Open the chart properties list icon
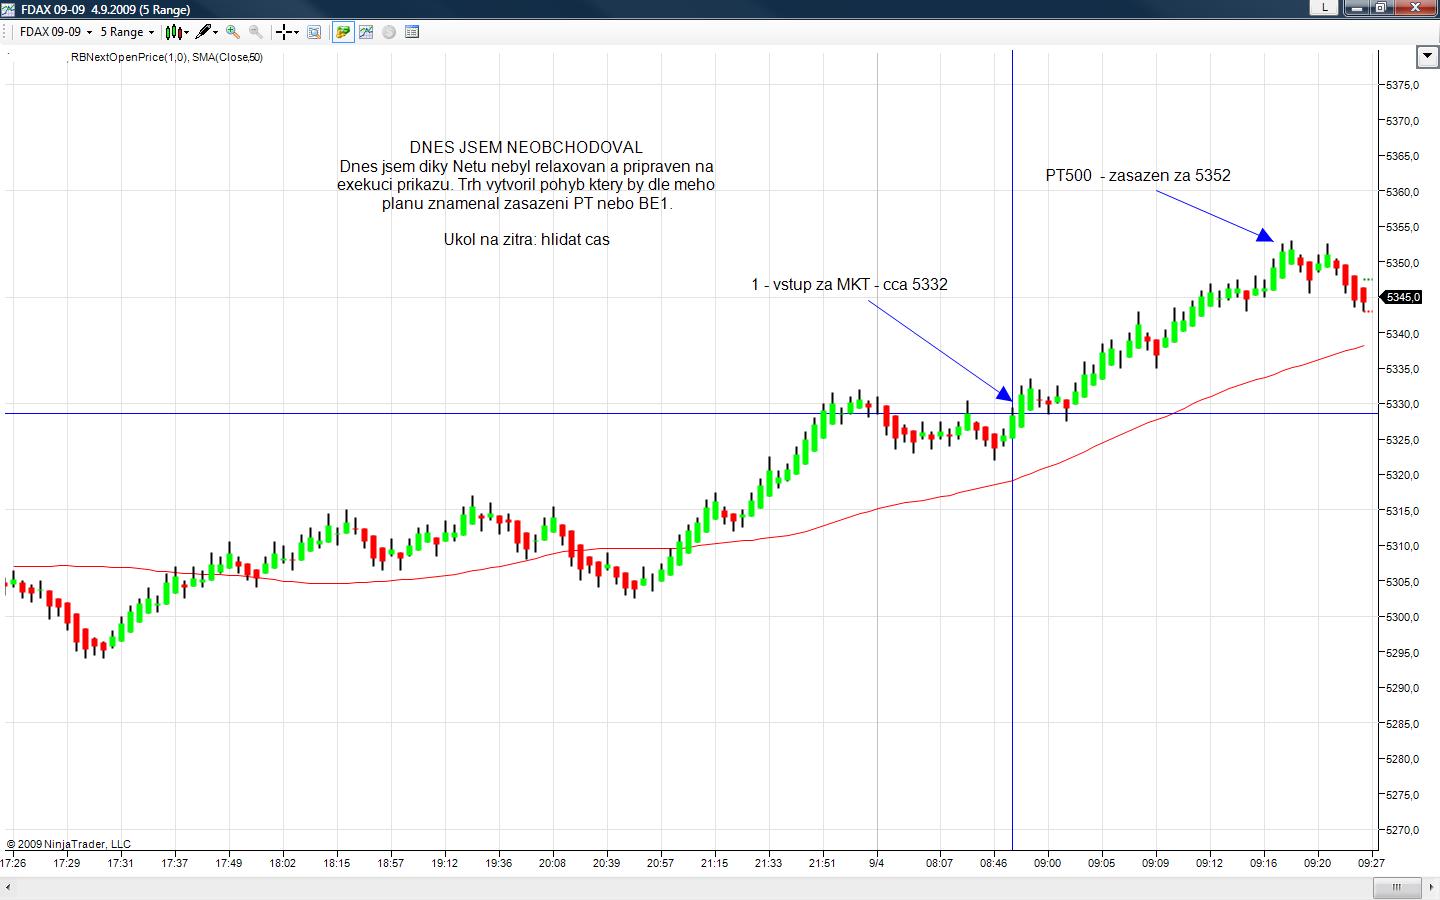 coord(412,32)
